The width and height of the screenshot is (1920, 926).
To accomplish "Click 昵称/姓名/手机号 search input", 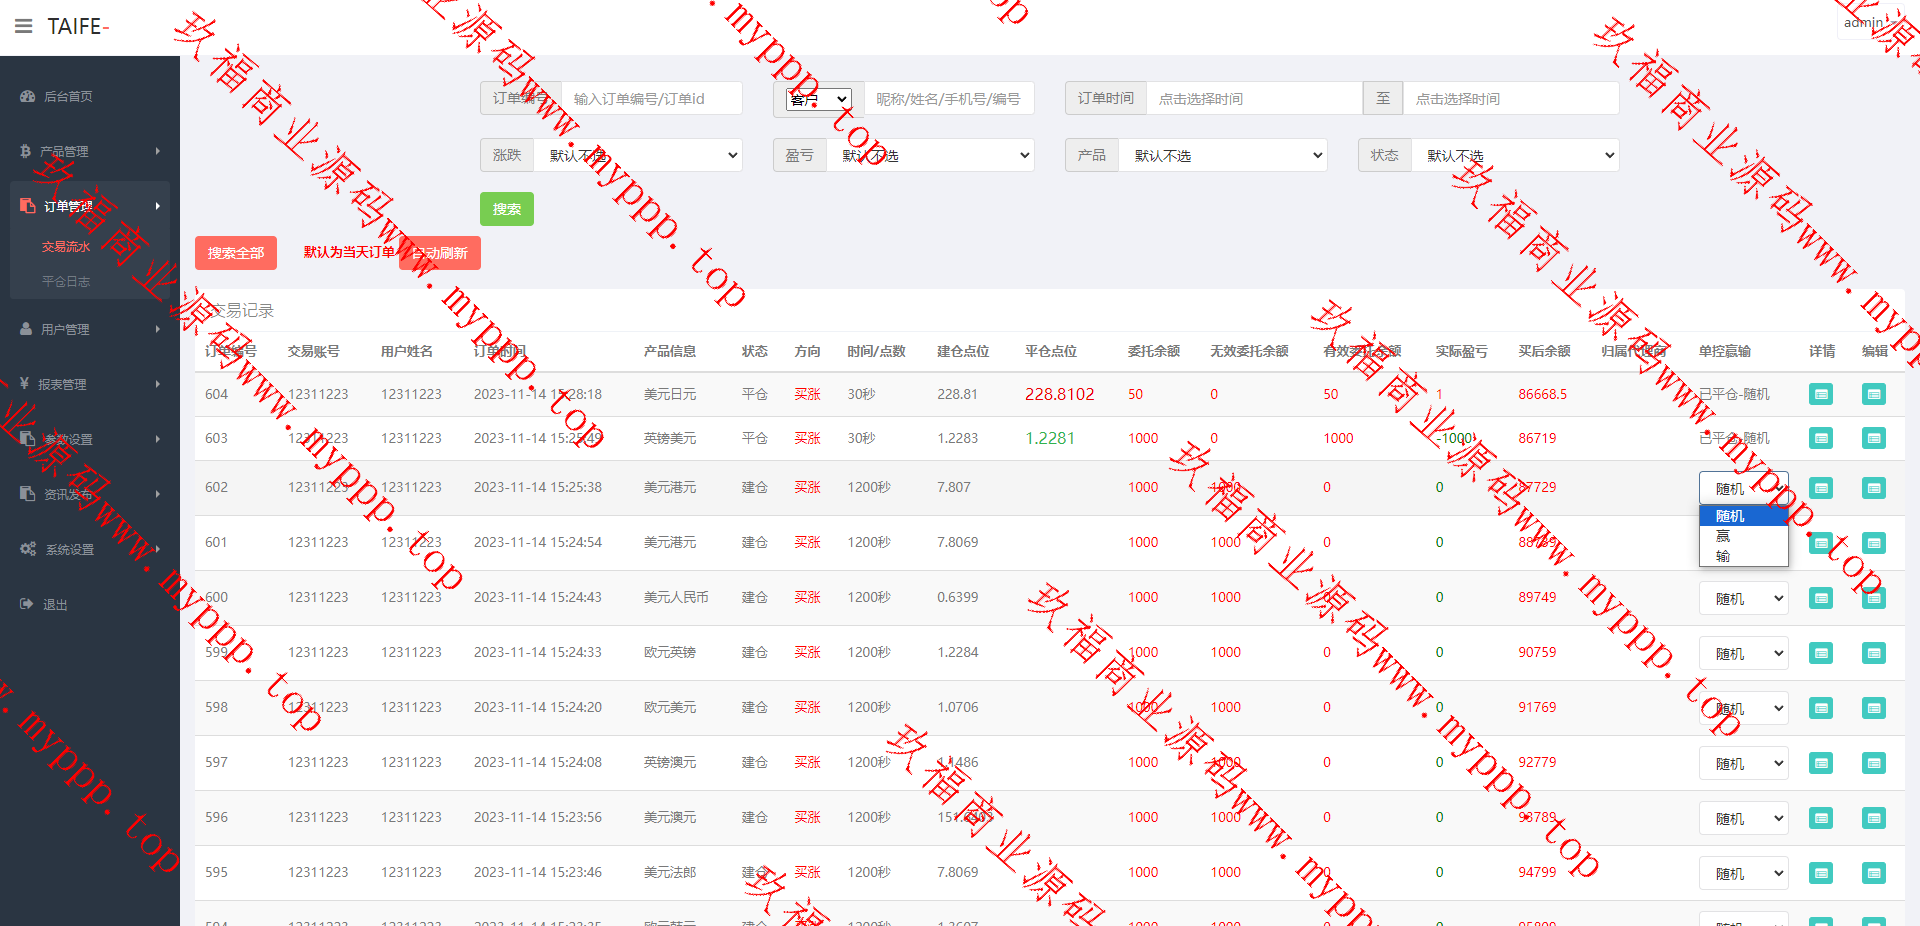I will [949, 99].
